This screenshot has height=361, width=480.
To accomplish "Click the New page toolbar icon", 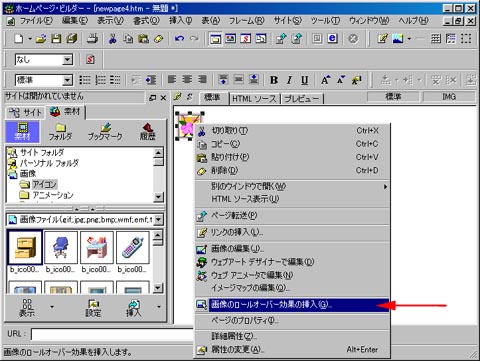I will [x=19, y=39].
